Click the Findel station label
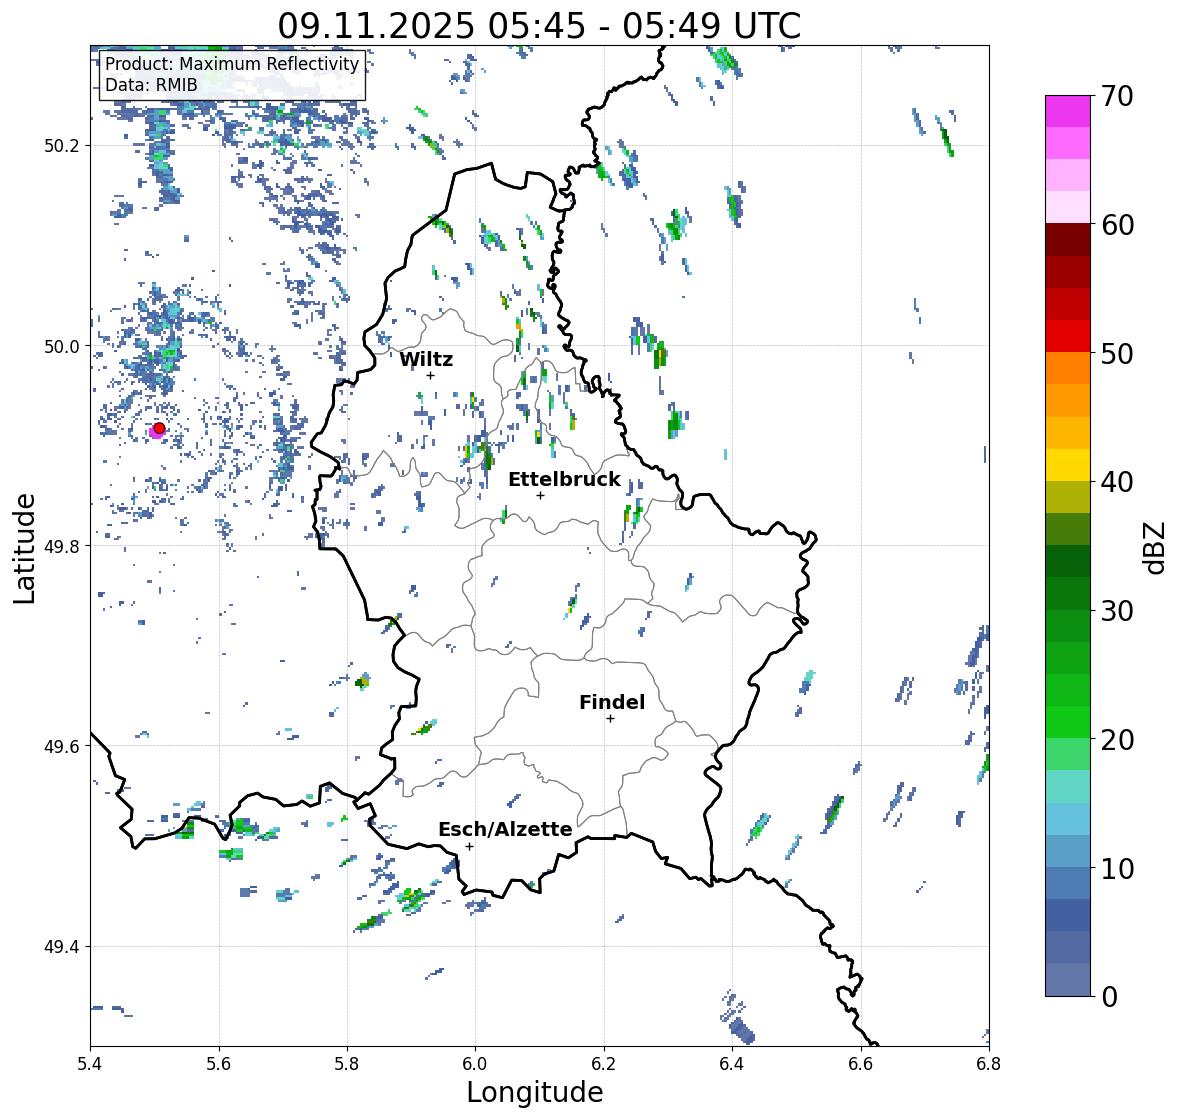Screen dimensions: 1179x1117 pos(612,702)
